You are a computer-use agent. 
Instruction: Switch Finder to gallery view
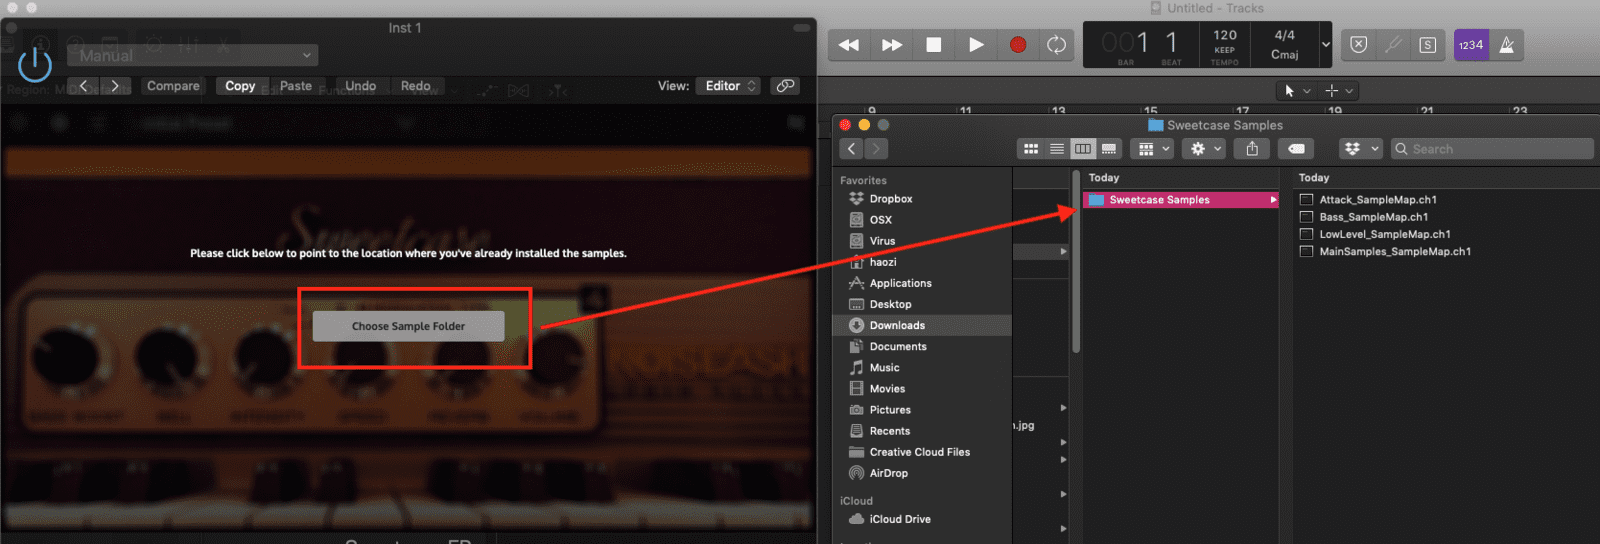coord(1109,149)
